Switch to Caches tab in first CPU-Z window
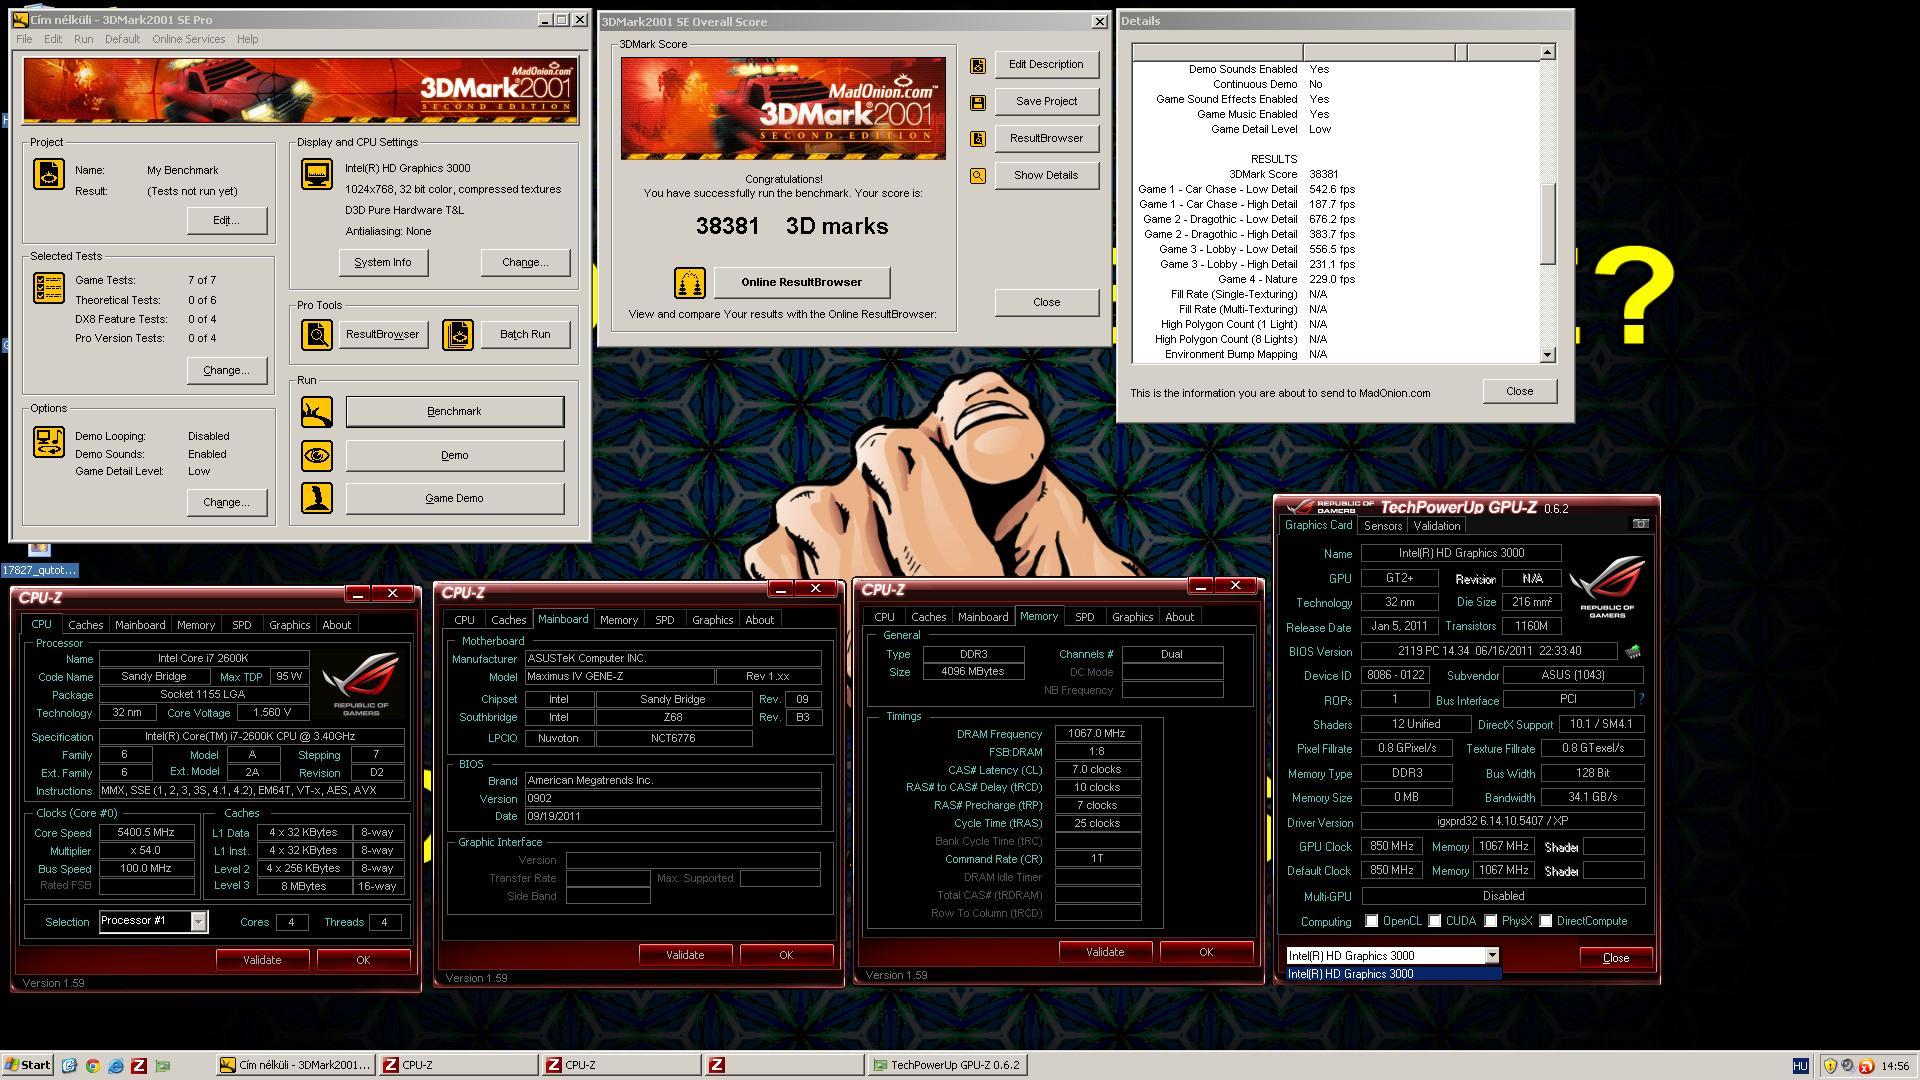 point(85,625)
